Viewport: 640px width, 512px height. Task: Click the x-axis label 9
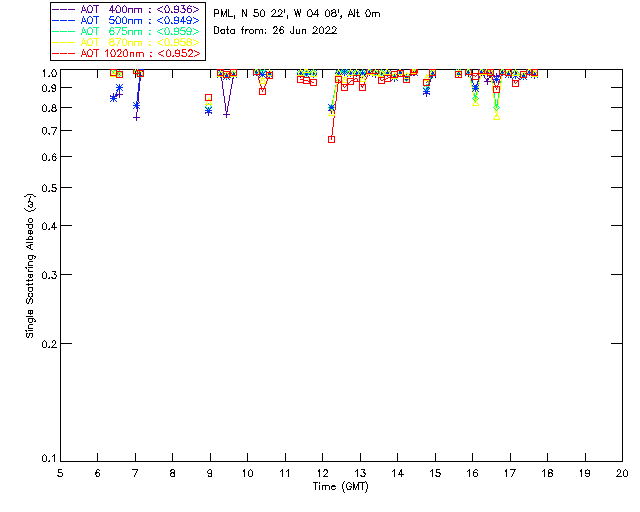210,474
